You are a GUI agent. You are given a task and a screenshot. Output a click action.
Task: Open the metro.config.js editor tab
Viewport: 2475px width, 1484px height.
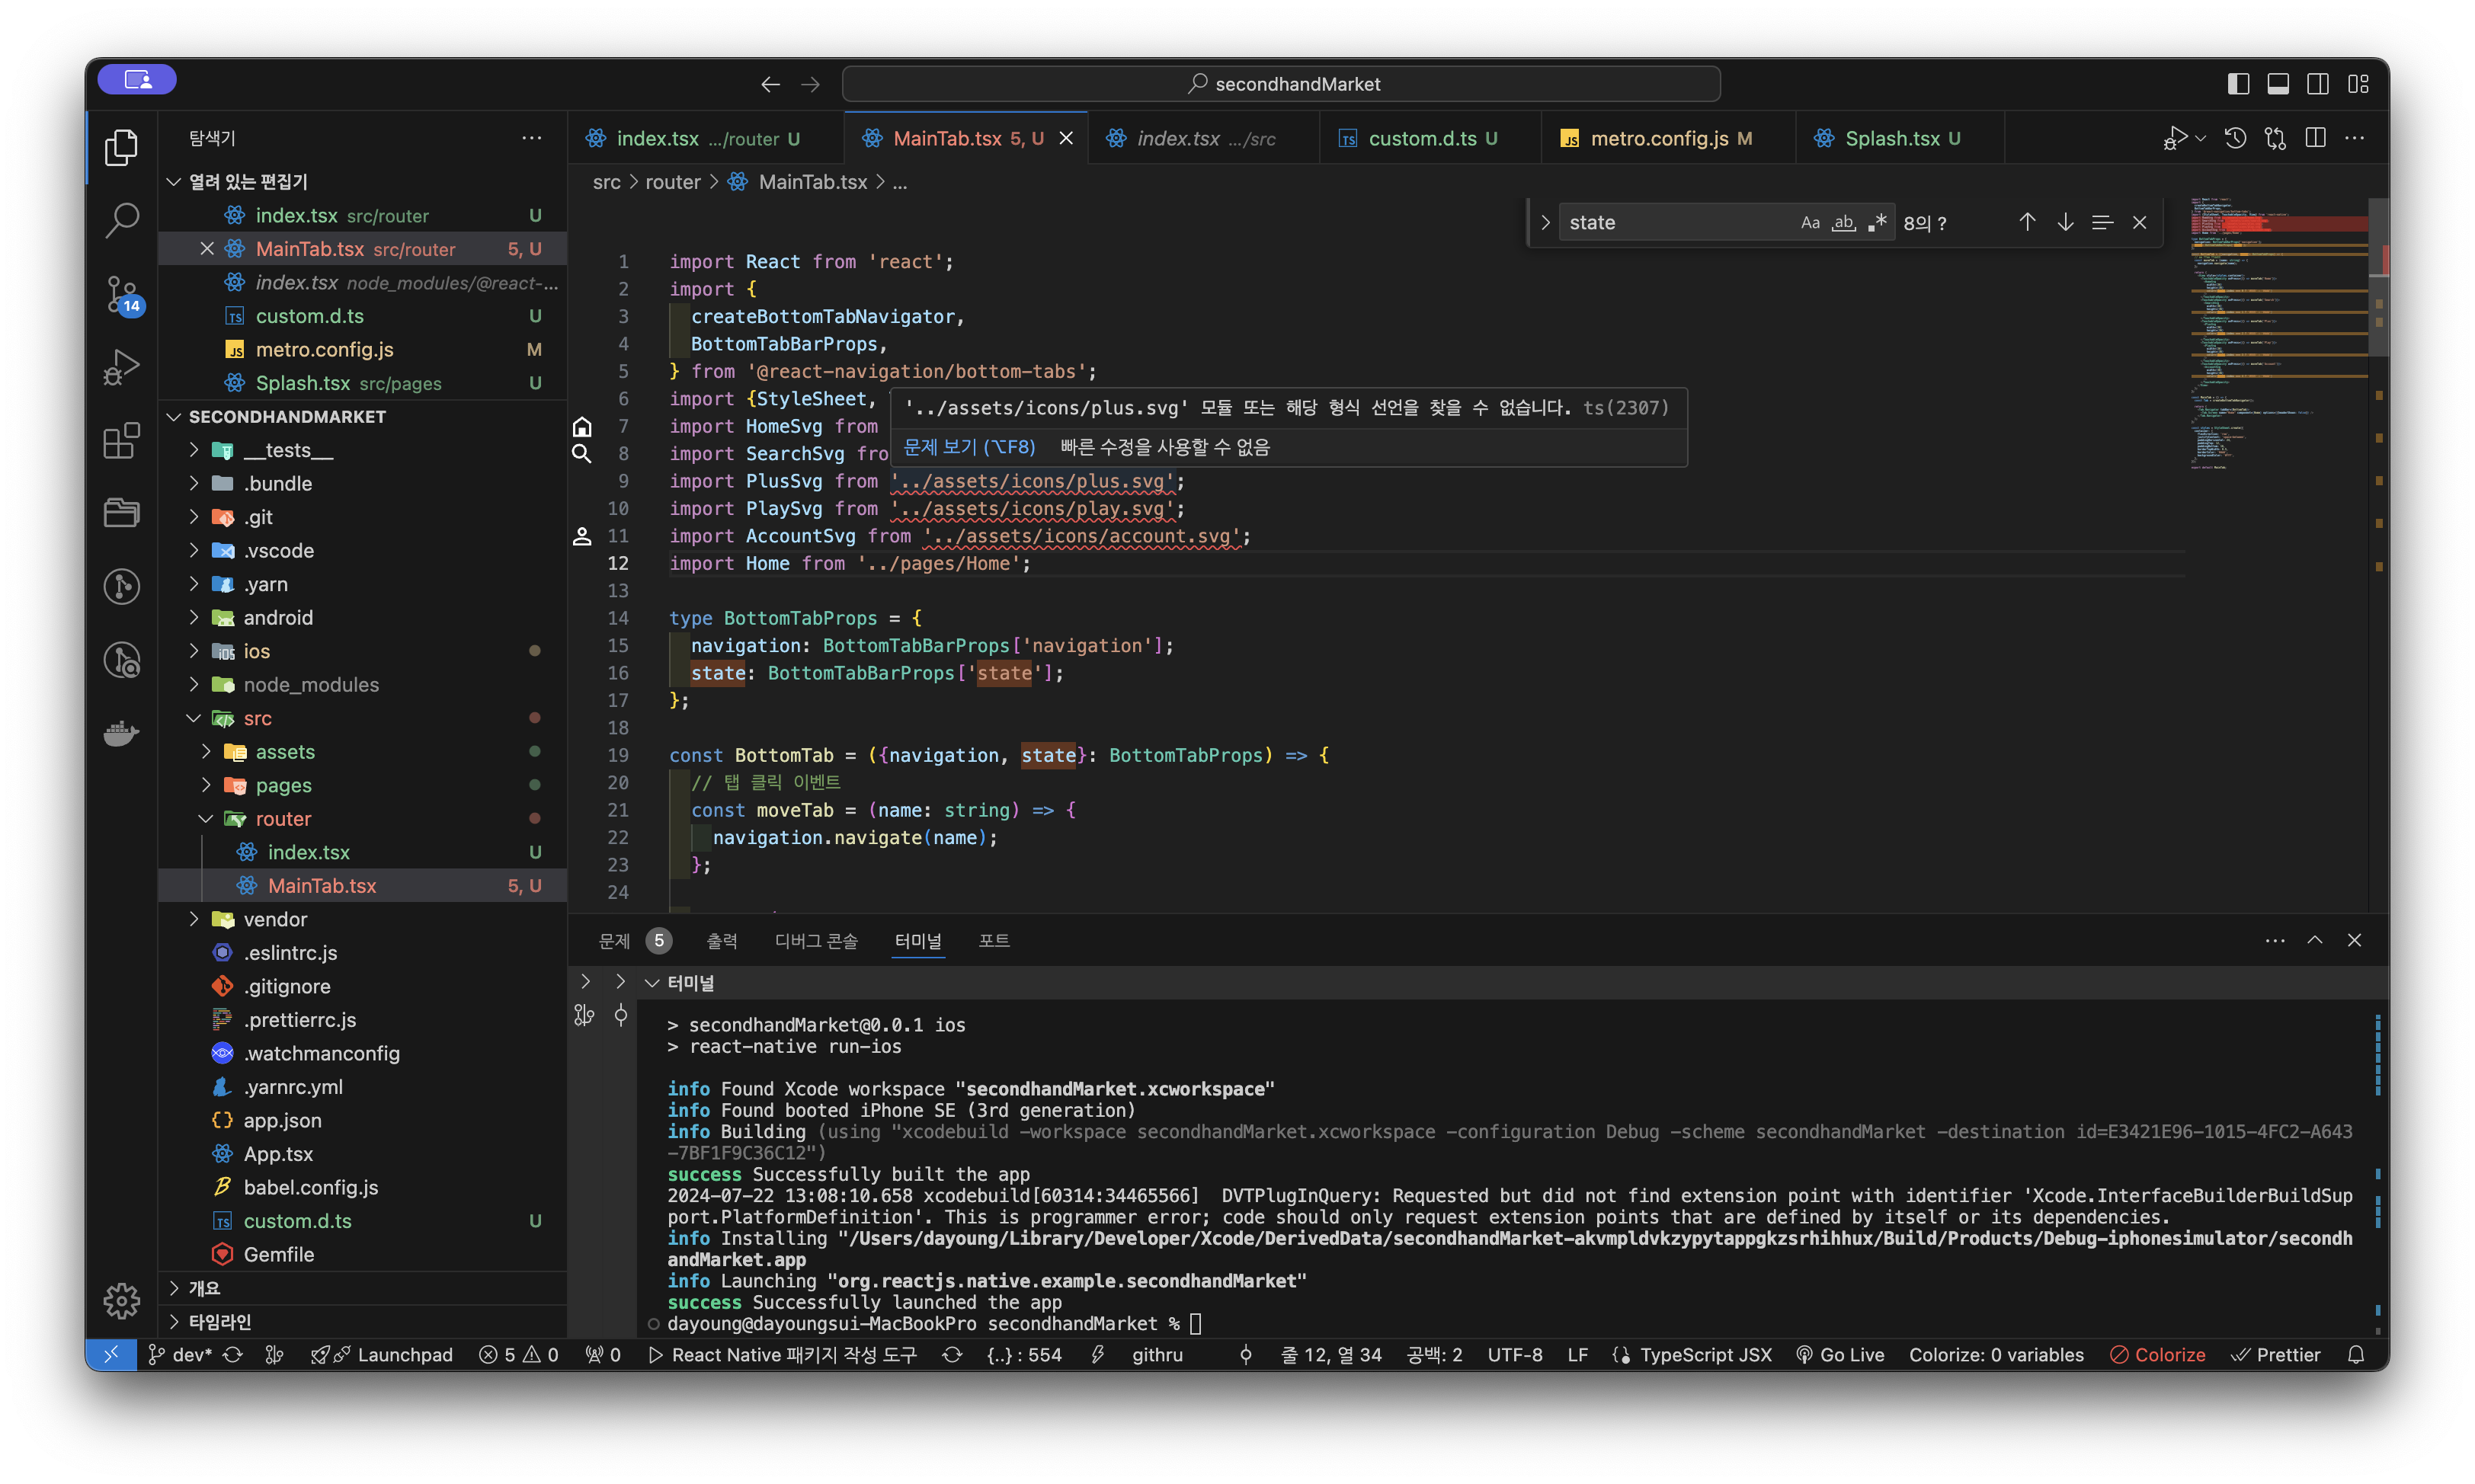(1658, 138)
